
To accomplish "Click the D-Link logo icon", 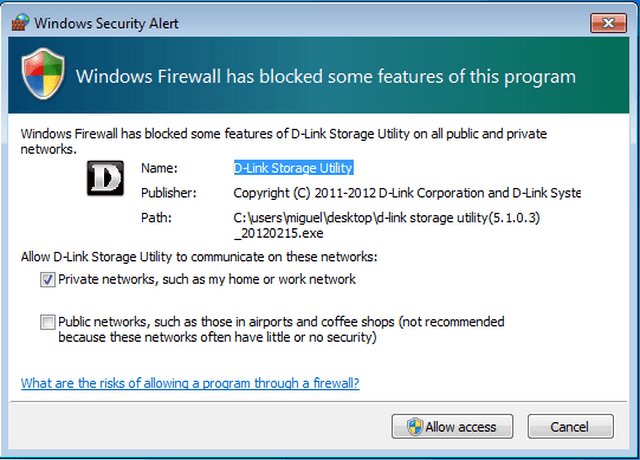I will coord(105,178).
